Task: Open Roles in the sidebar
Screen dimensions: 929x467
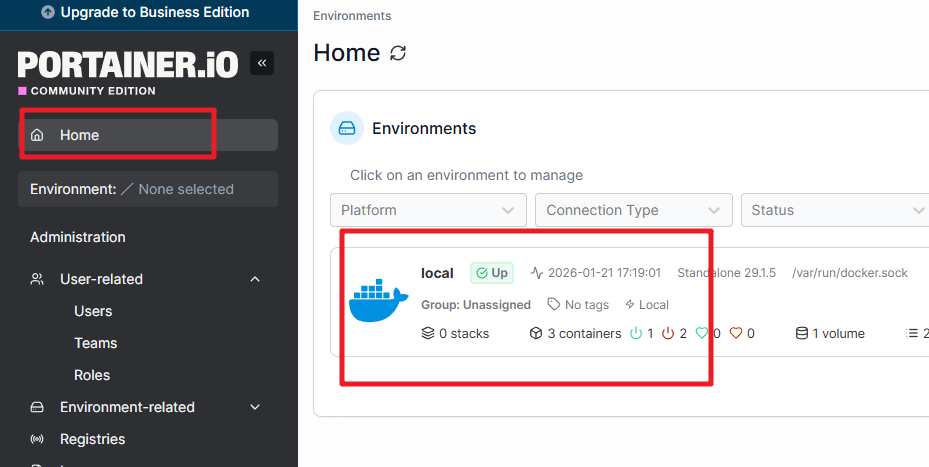Action: coord(92,375)
